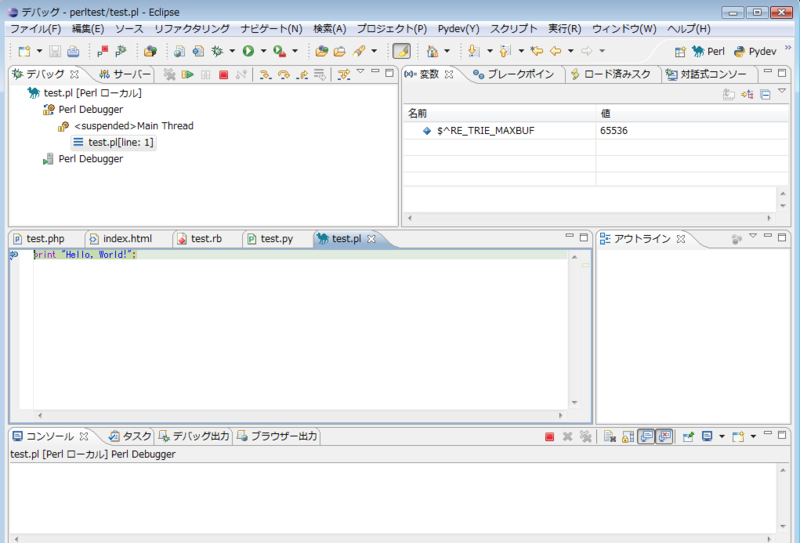Toggle Scroll Lock in Console toolbar
Viewport: 800px width, 543px height.
pyautogui.click(x=628, y=436)
